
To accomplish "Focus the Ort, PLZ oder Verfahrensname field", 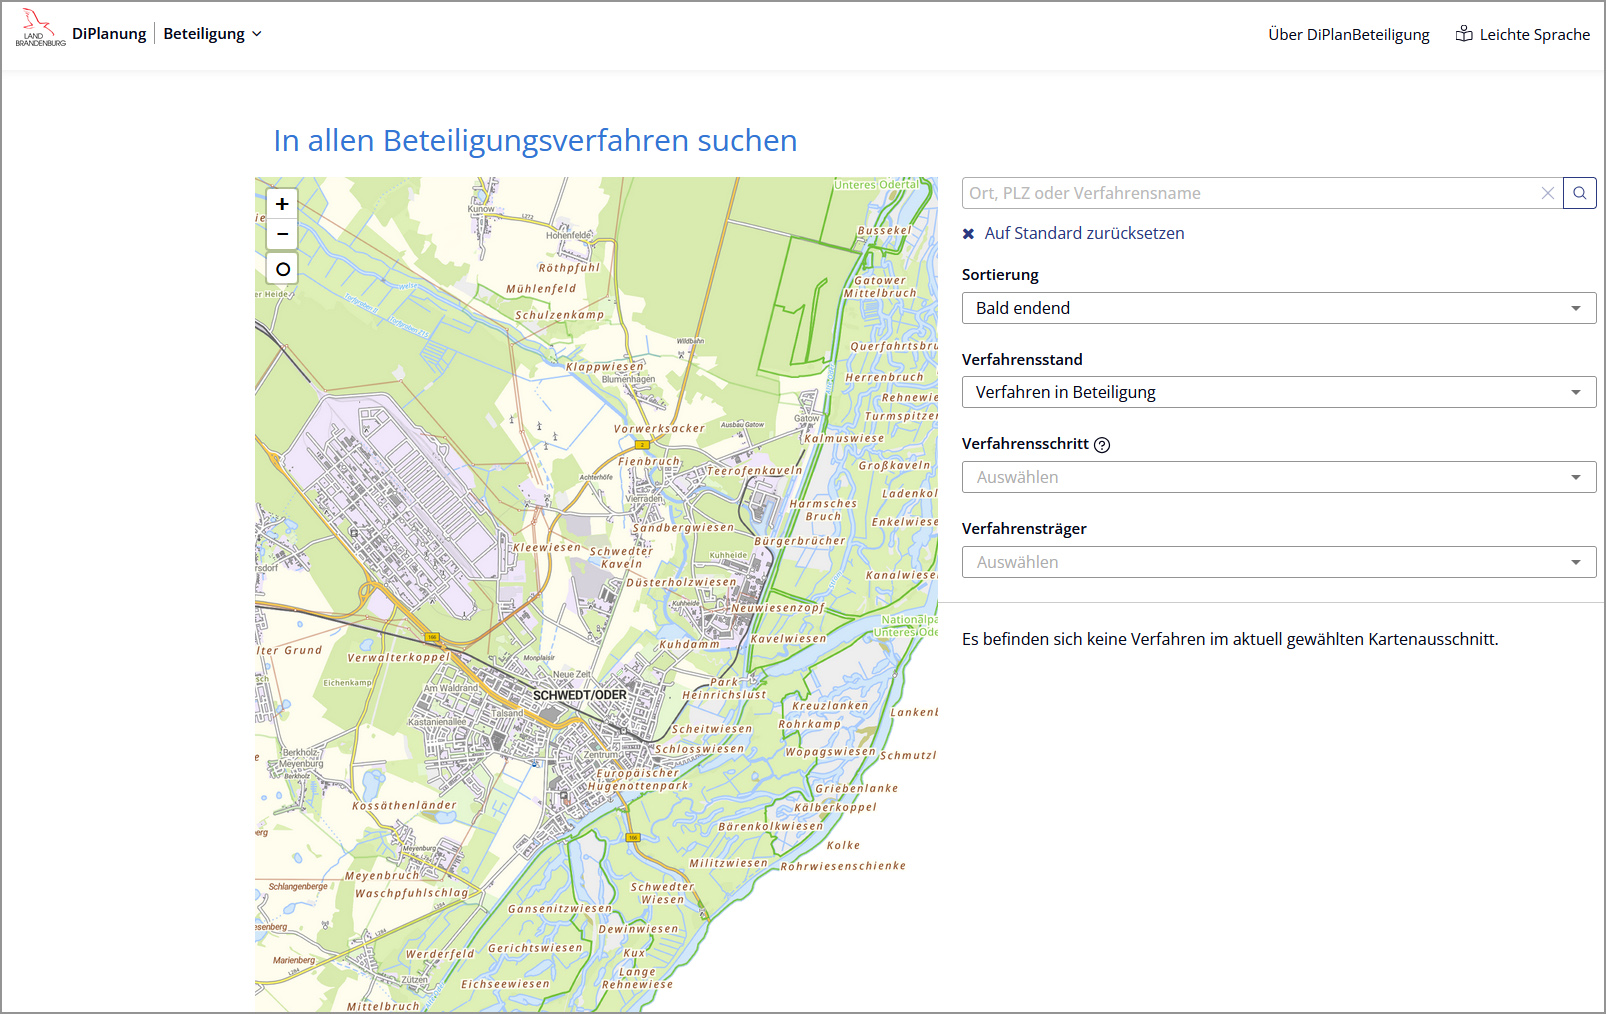I will click(x=1250, y=193).
